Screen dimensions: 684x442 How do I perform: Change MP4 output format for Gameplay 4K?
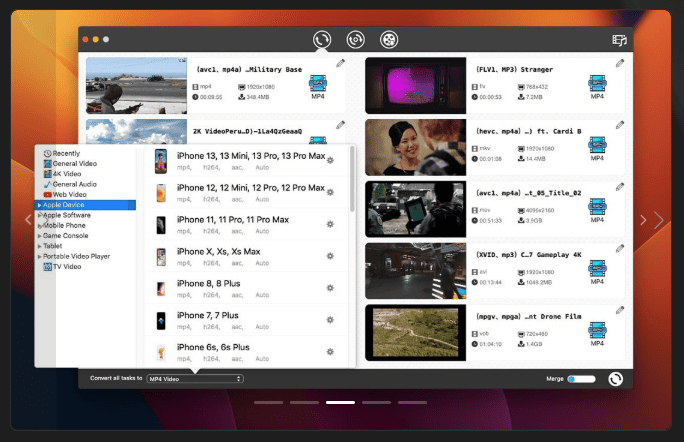[x=597, y=272]
